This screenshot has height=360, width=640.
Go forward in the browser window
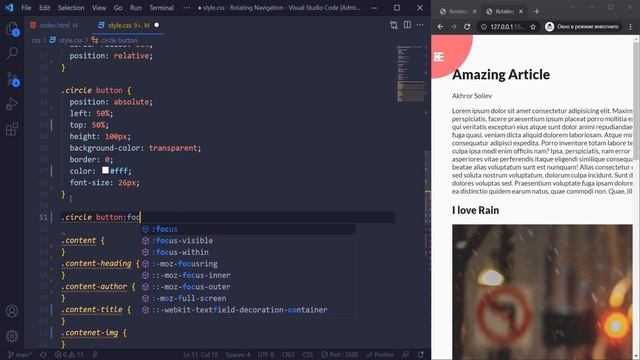click(x=453, y=27)
